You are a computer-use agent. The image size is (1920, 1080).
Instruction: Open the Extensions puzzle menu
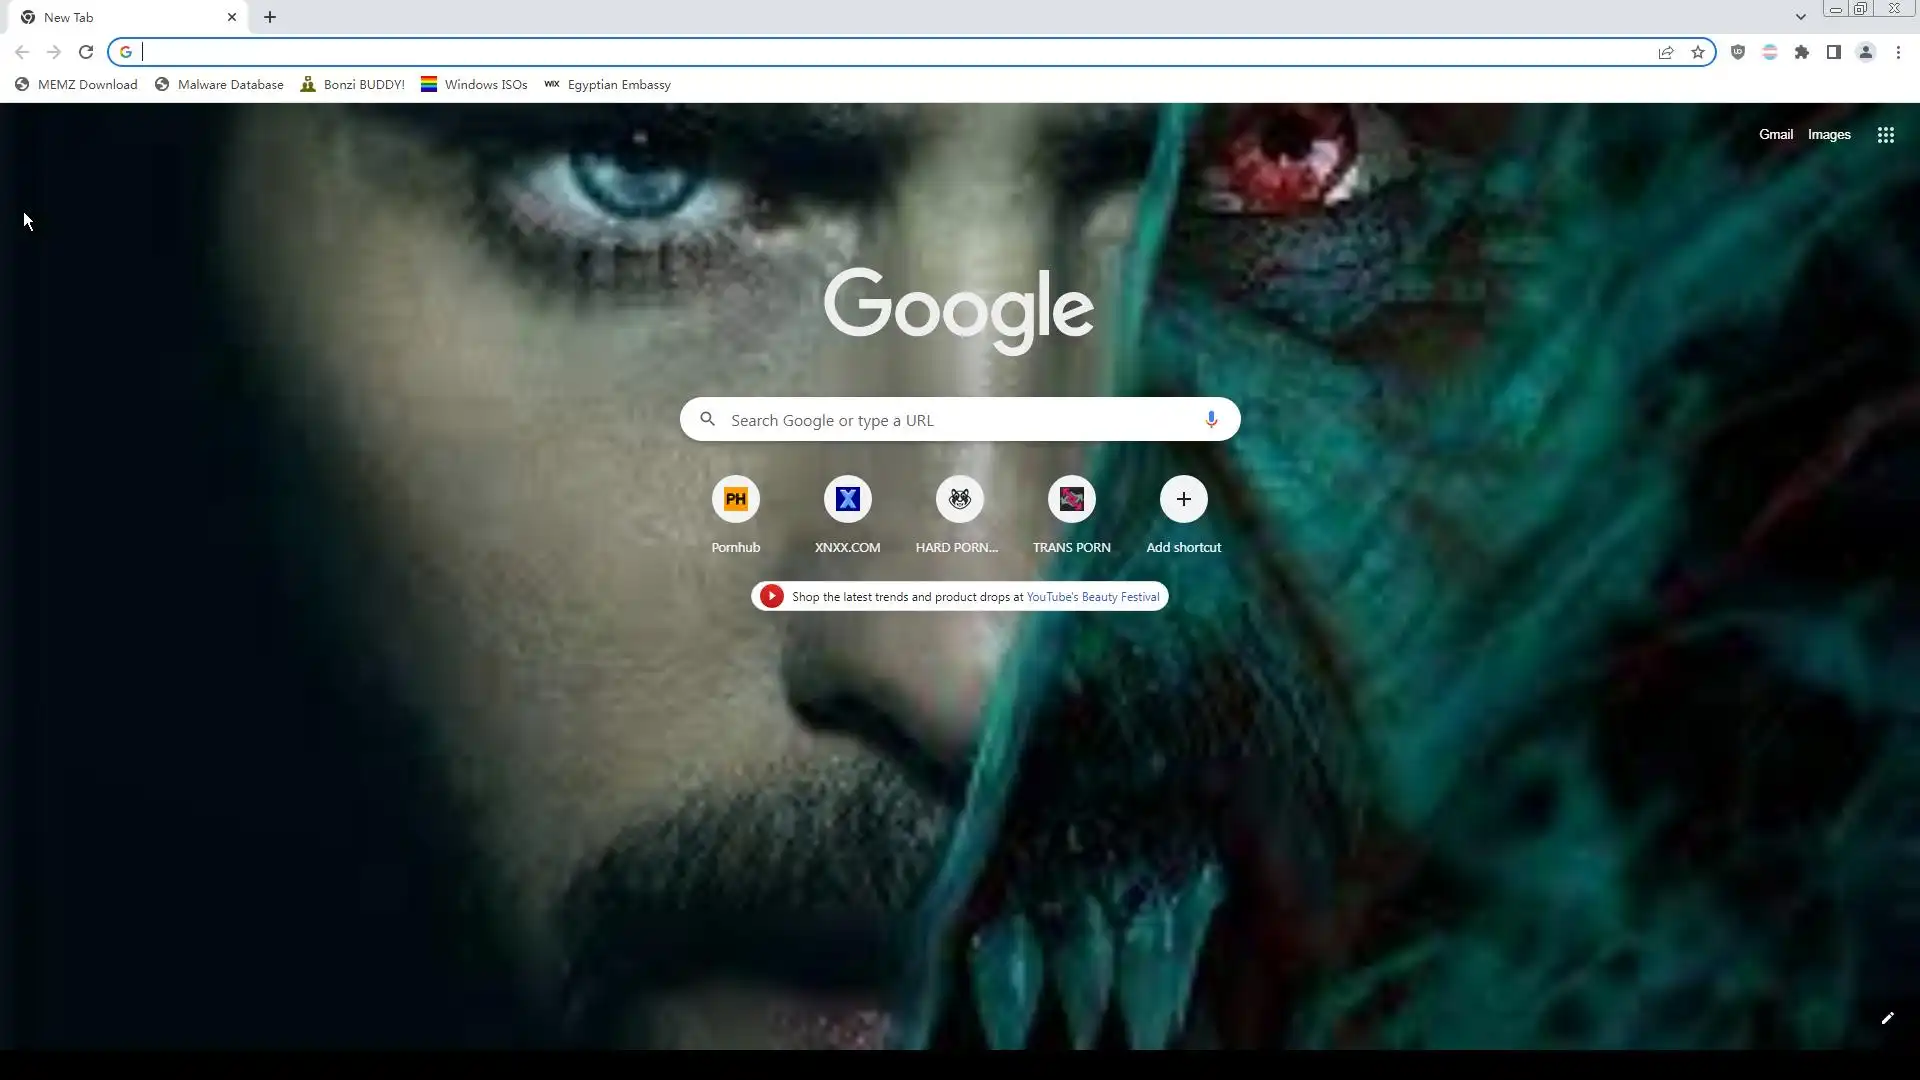[x=1802, y=52]
